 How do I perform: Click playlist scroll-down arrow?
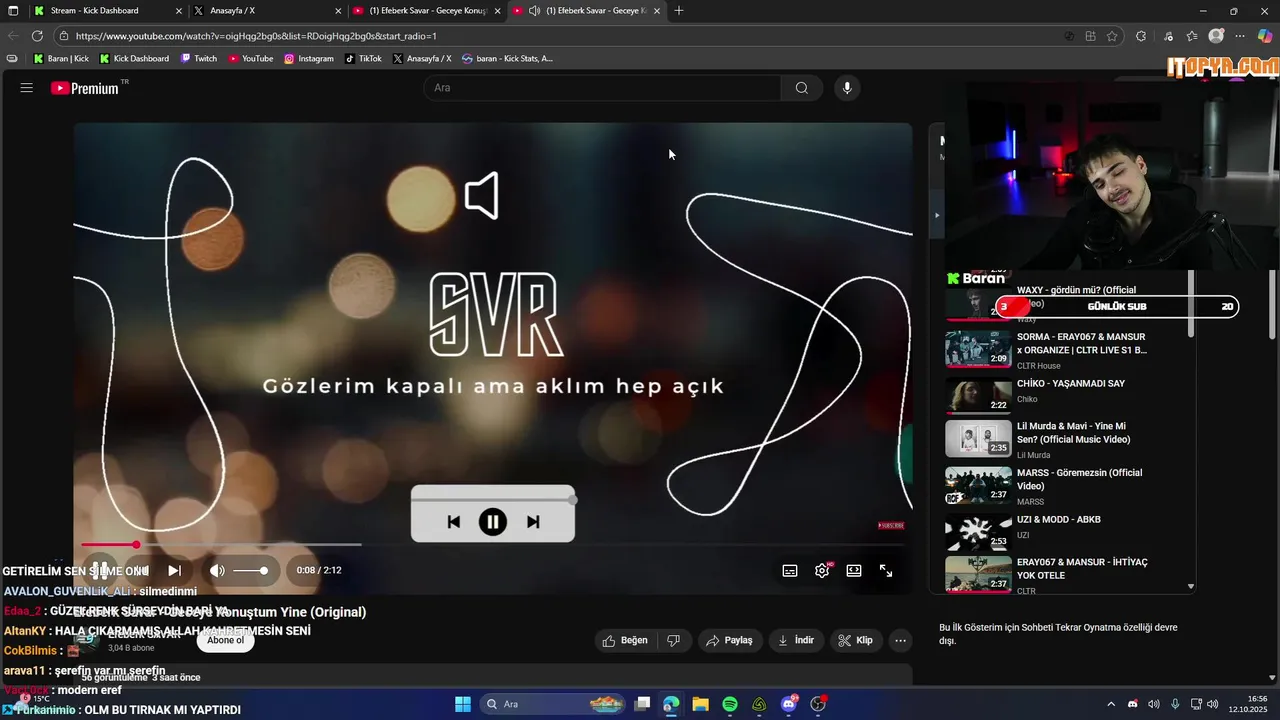coord(1190,587)
